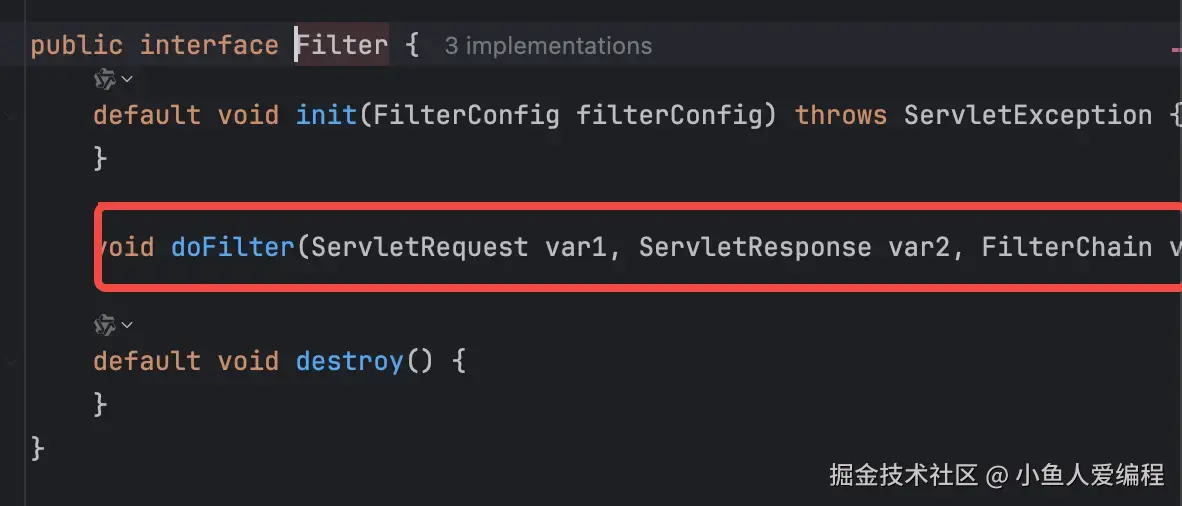Open the '3 implementations' inlay hint
Screen dimensions: 1182x506
tap(548, 46)
